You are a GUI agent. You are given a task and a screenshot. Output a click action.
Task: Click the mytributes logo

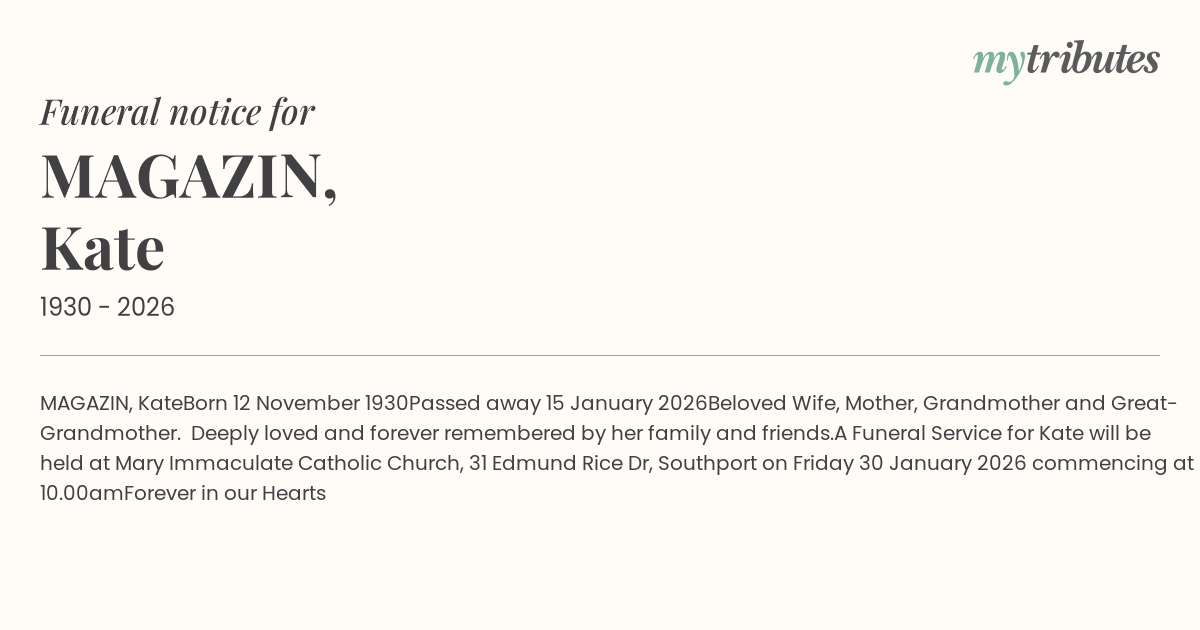tap(1065, 60)
